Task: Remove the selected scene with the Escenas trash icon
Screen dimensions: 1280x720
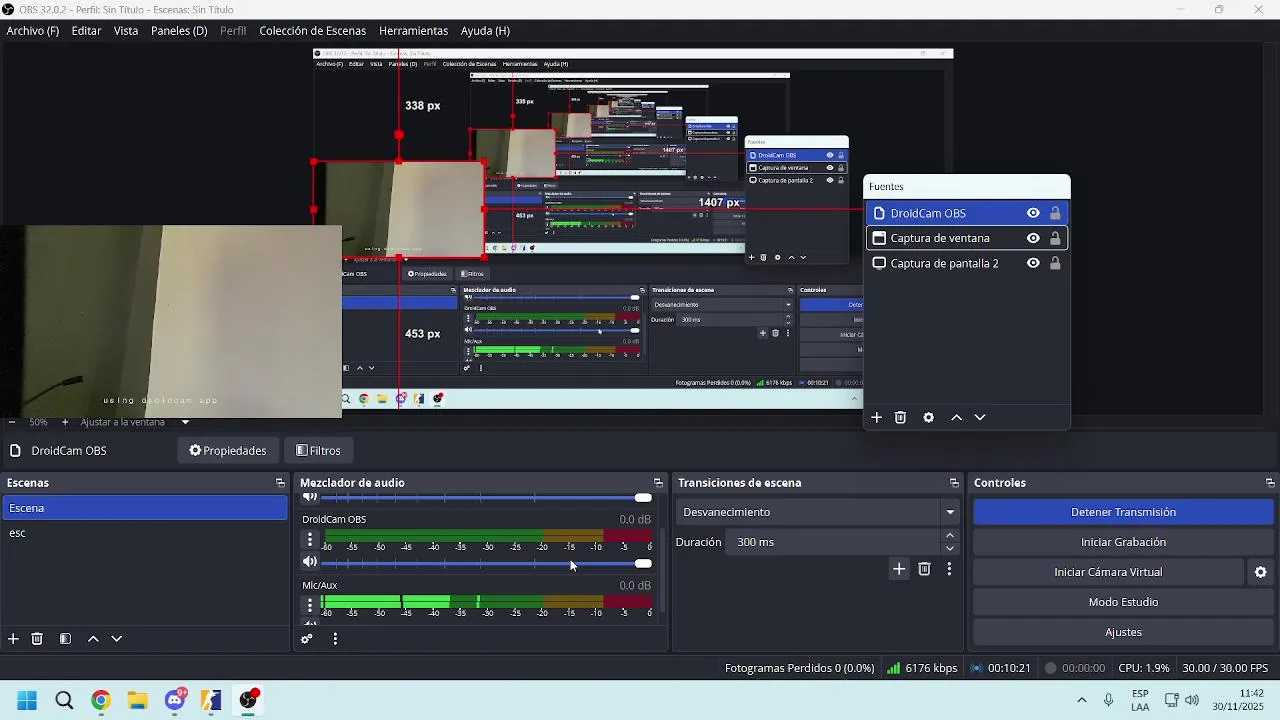Action: (x=37, y=639)
